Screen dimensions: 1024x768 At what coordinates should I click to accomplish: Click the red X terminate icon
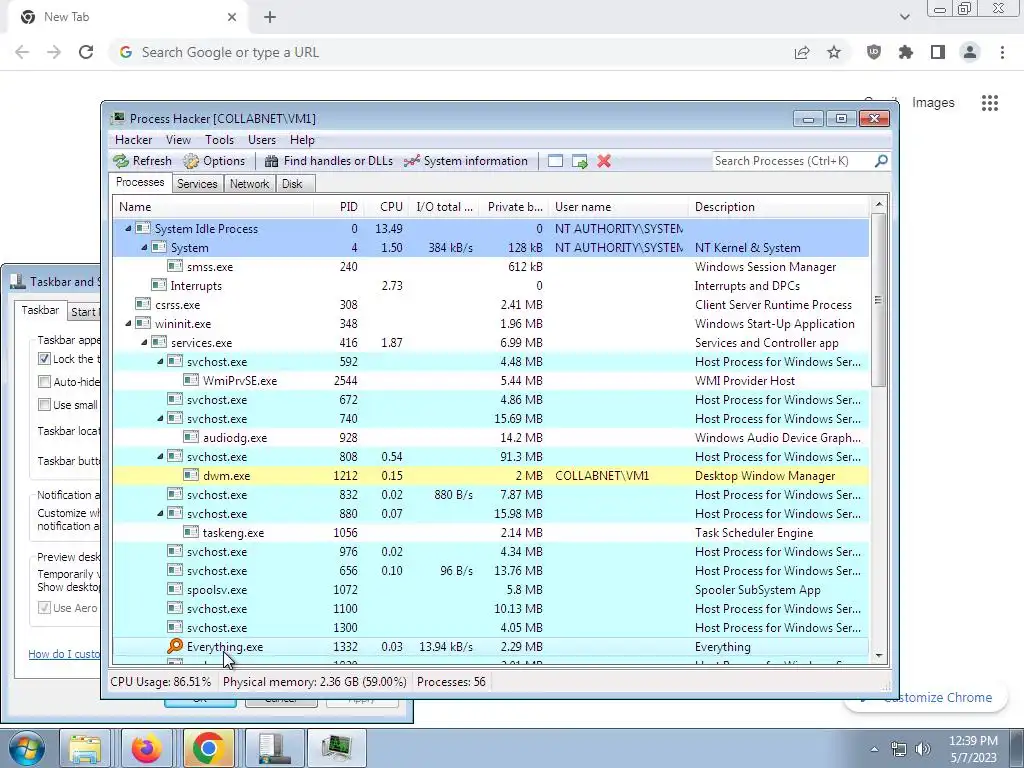(604, 161)
